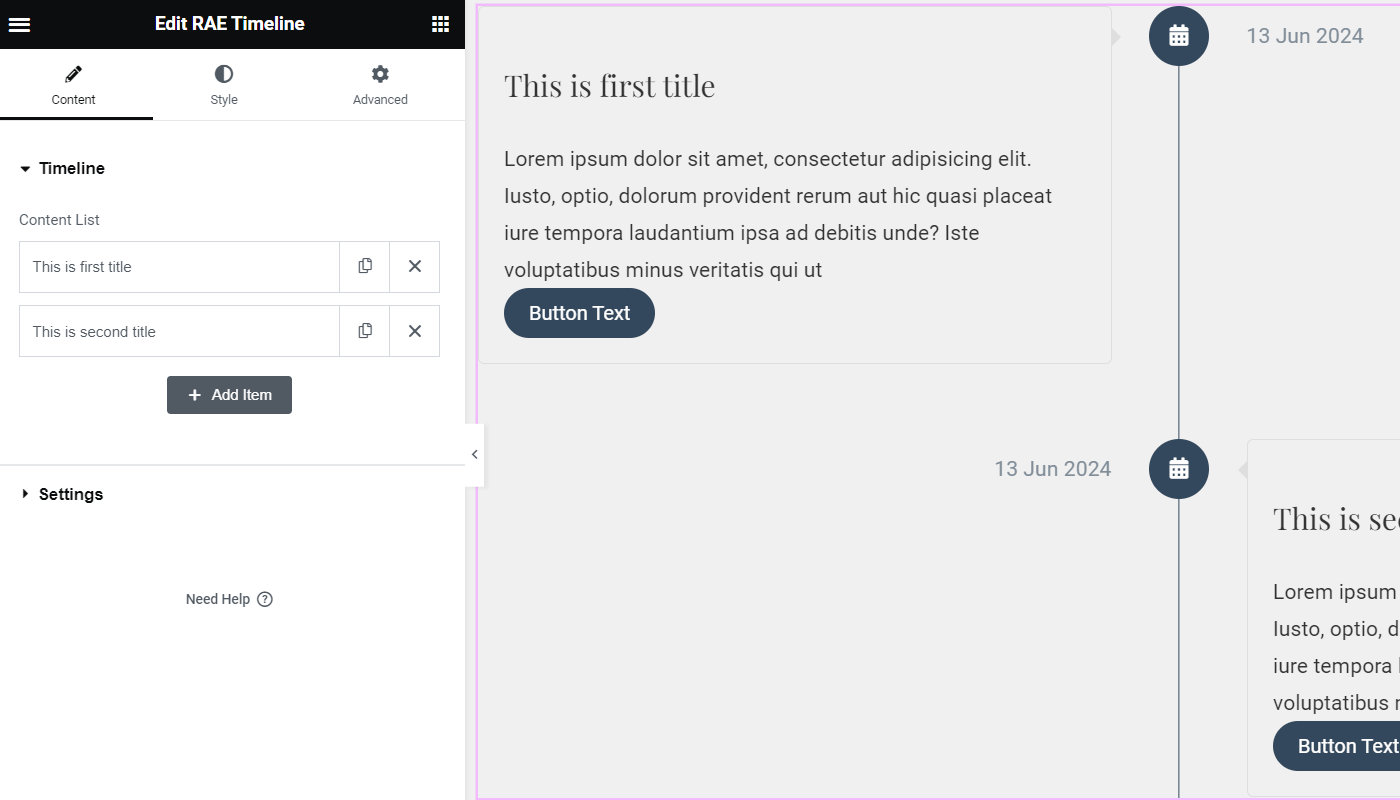Duplicate the 'This is first title' item
Image resolution: width=1400 pixels, height=800 pixels.
point(365,267)
